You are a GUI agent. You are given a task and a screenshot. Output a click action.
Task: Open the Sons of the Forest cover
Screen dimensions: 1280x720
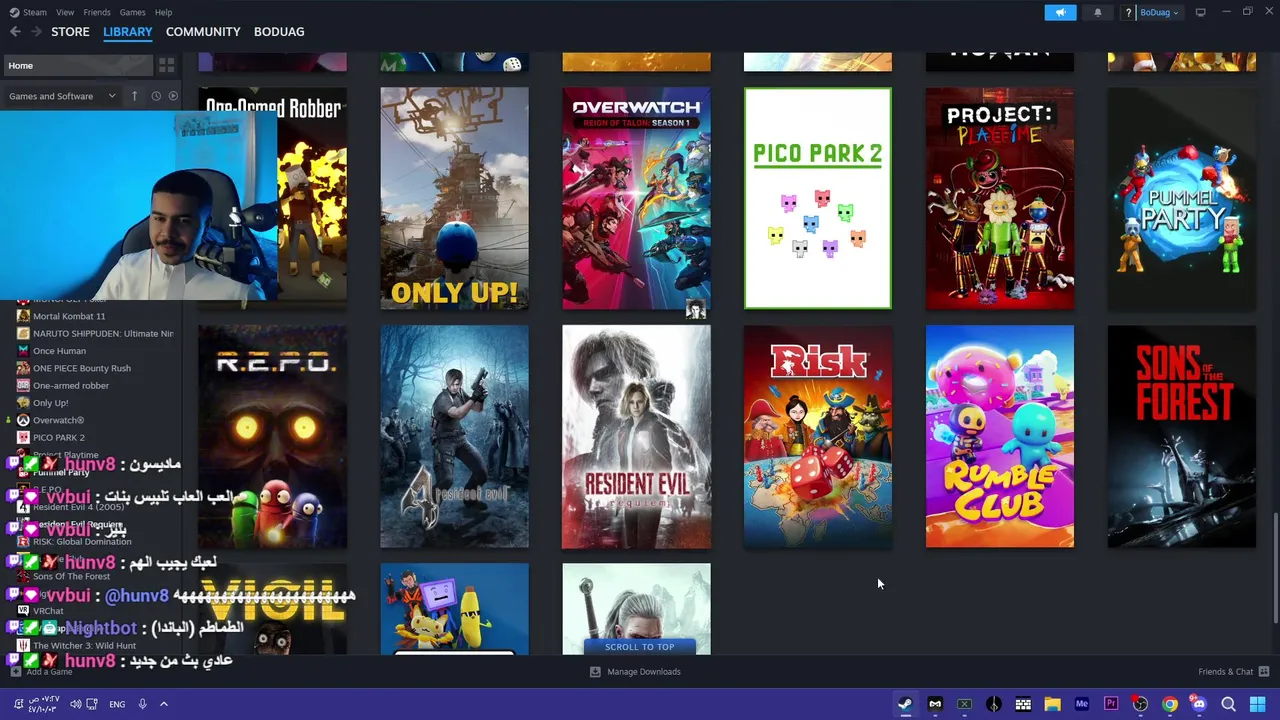coord(1182,436)
